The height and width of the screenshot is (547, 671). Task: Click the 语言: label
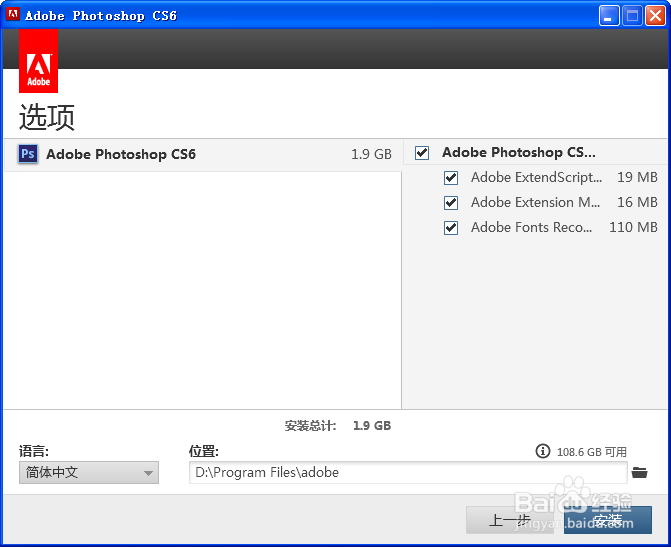point(34,451)
